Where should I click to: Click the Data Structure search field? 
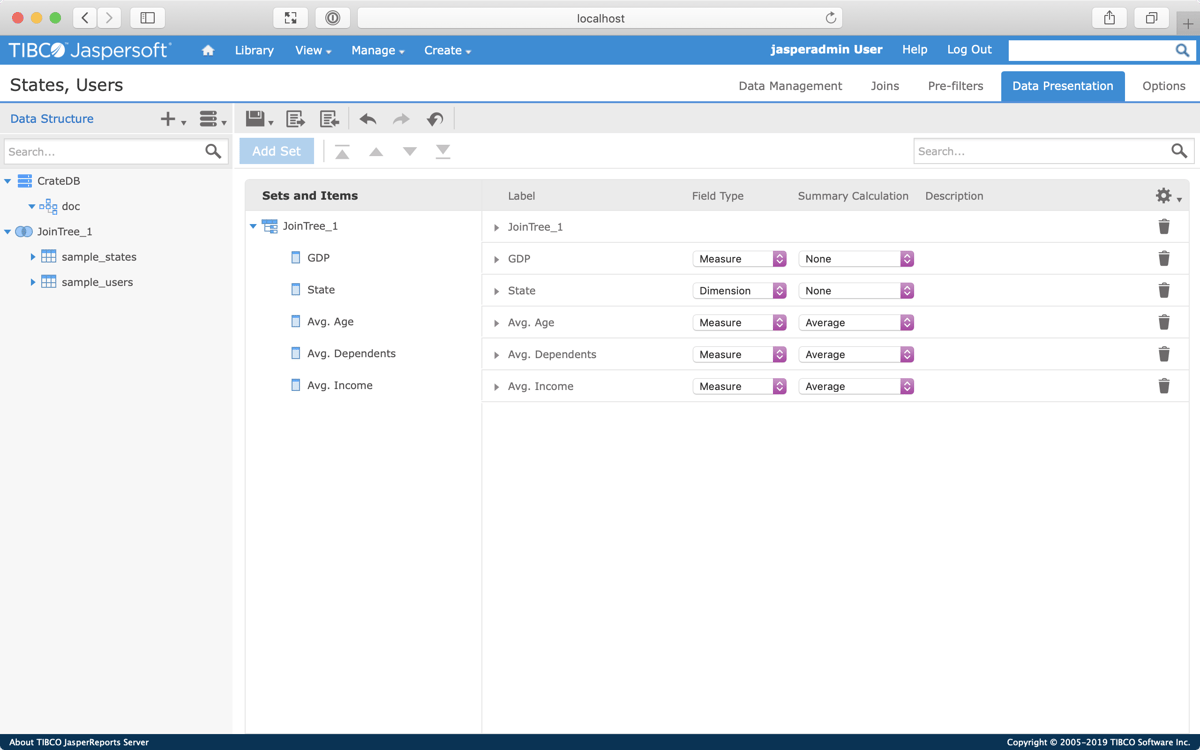coord(103,152)
